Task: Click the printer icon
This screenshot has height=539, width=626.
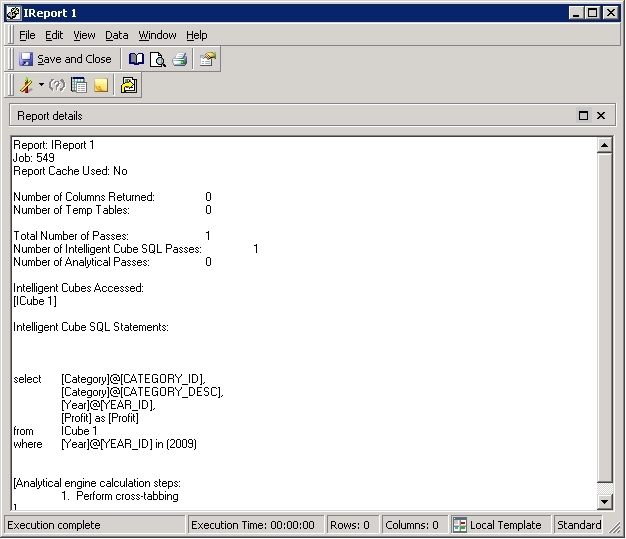Action: (x=180, y=59)
